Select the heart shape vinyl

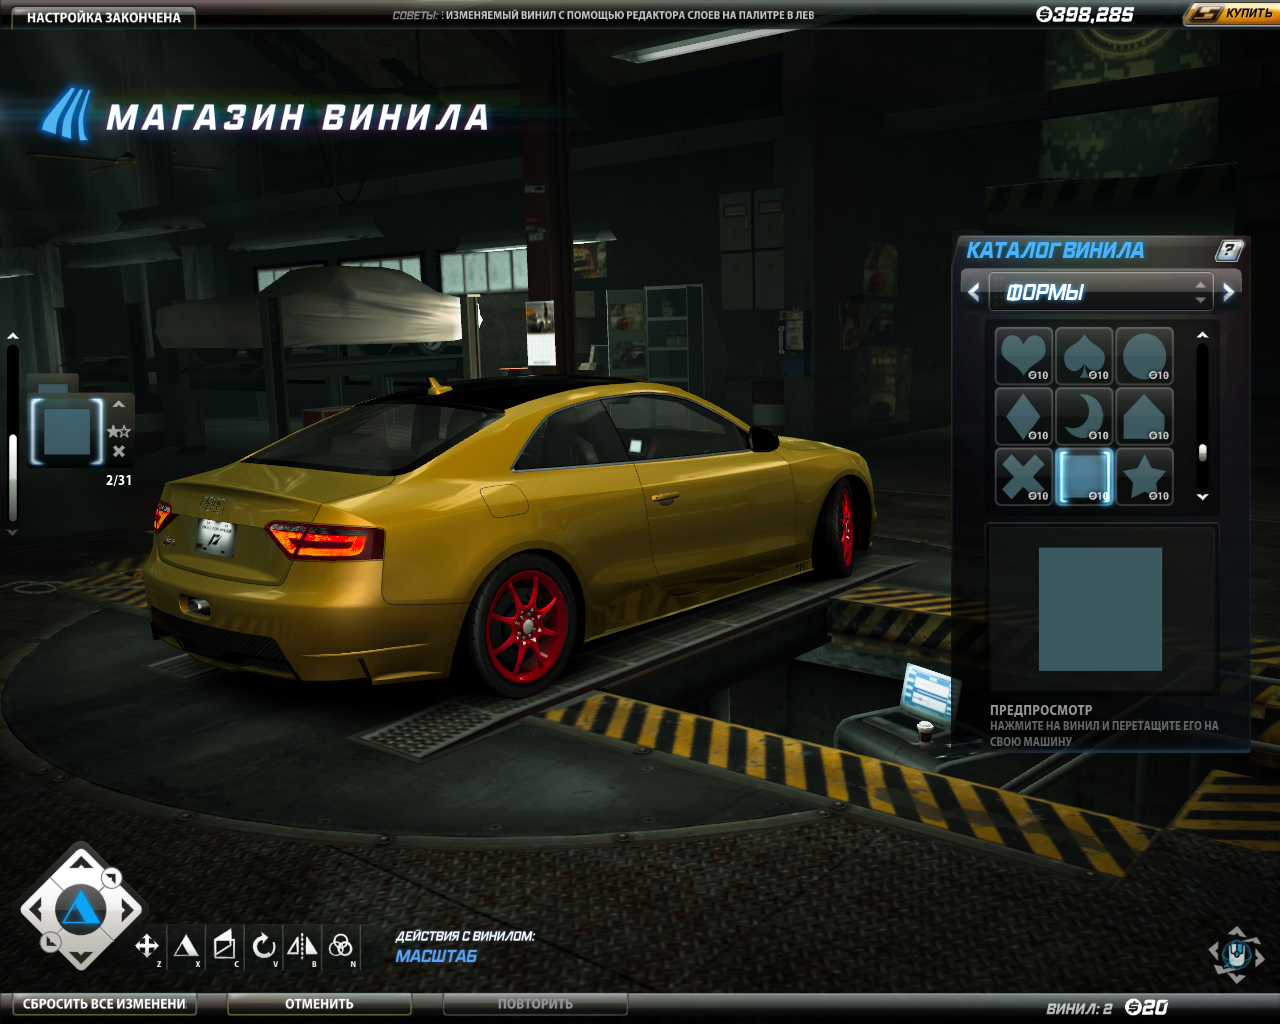tap(1024, 356)
